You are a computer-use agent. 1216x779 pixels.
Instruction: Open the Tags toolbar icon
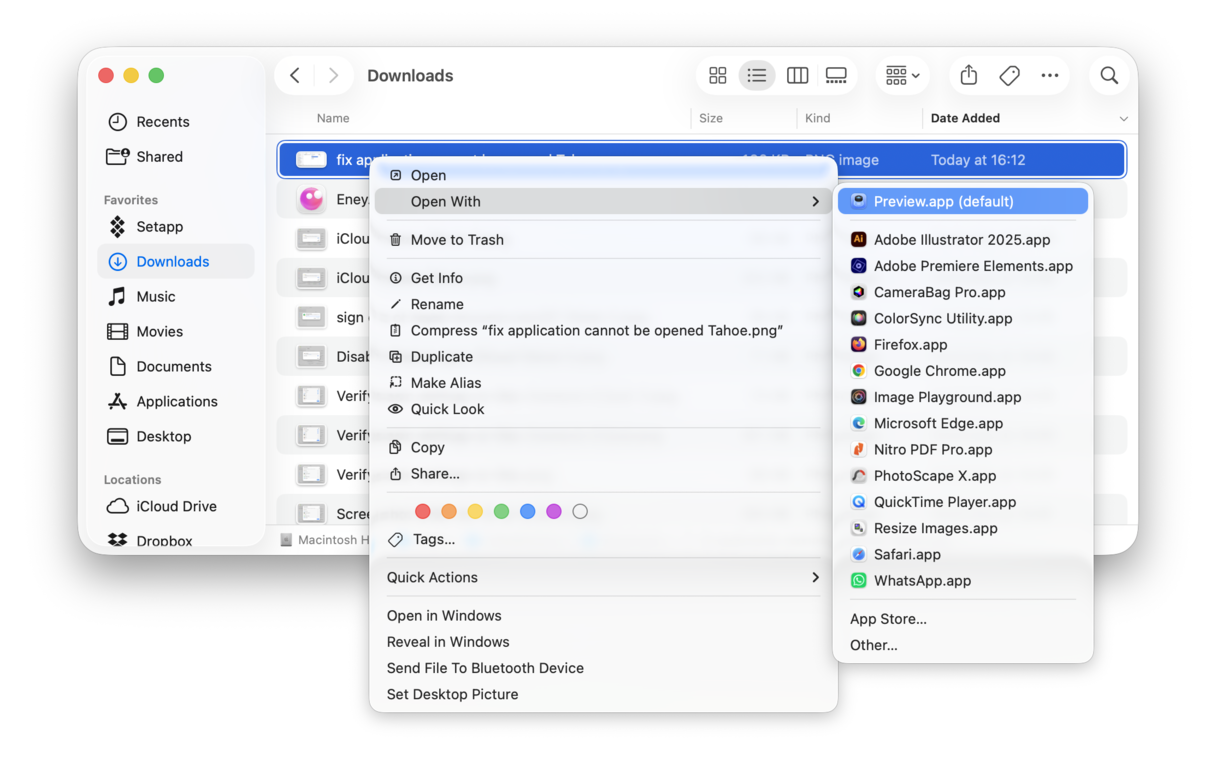pyautogui.click(x=1009, y=75)
